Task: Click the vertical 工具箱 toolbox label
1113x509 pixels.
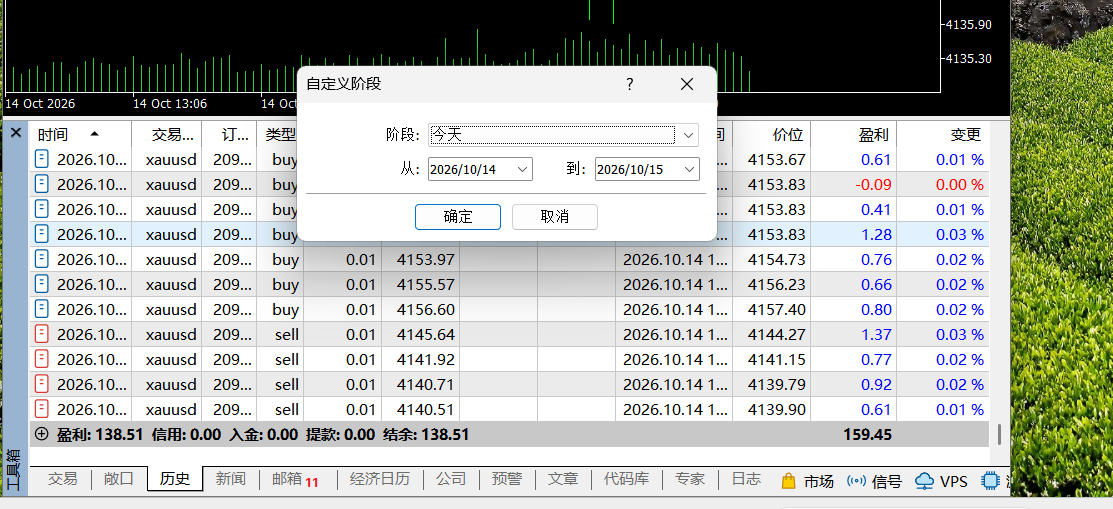Action: 14,471
